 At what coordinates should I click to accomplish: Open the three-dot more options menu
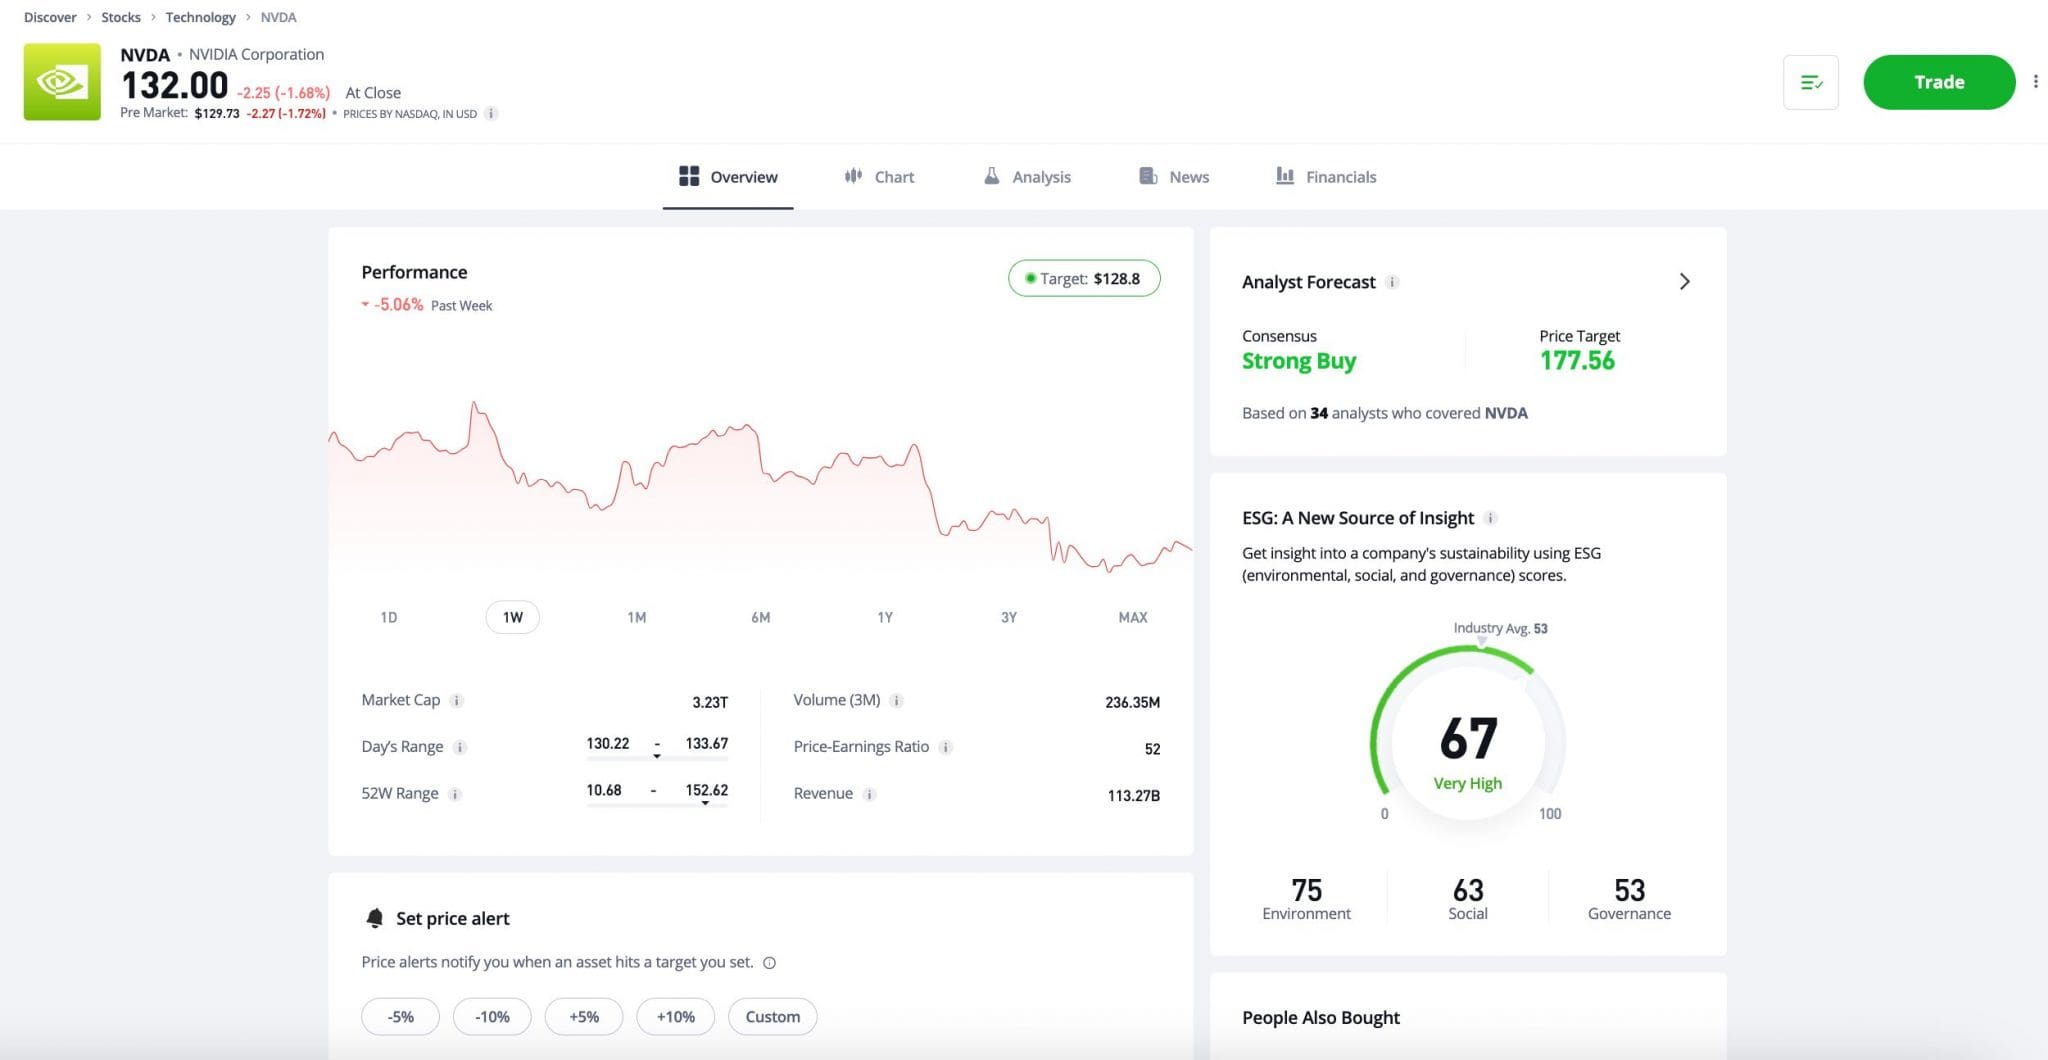tap(2035, 82)
